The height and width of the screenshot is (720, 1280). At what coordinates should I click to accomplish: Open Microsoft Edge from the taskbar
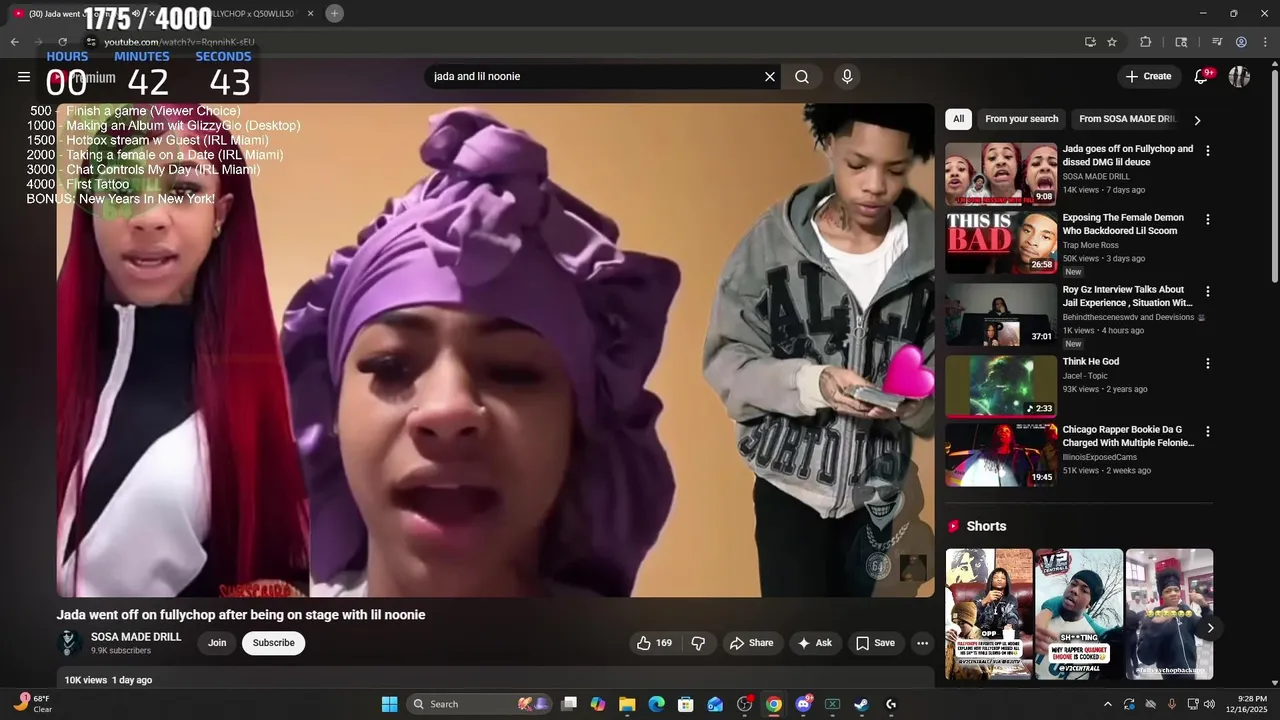click(656, 704)
